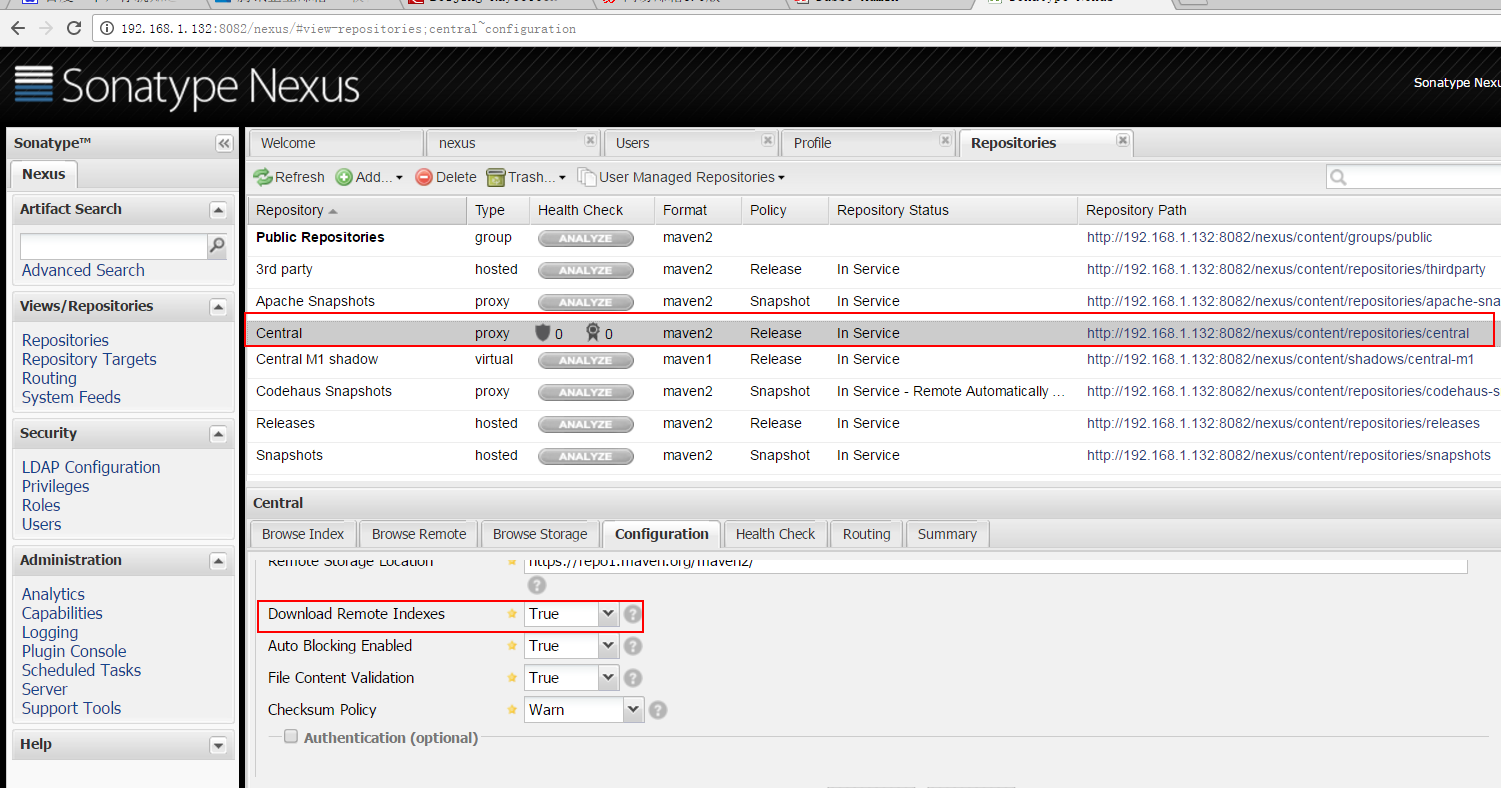Open Support Tools link
Screen dimensions: 1501x788
pos(71,708)
